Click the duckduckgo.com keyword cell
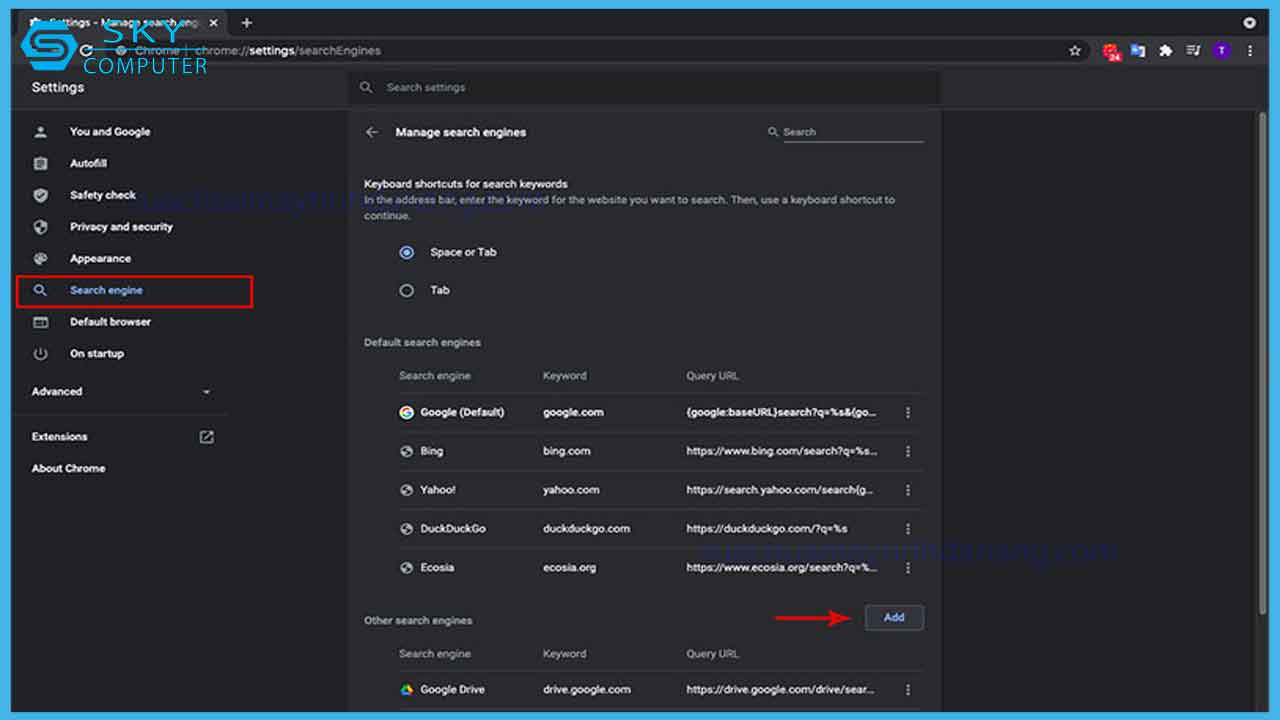 click(586, 529)
